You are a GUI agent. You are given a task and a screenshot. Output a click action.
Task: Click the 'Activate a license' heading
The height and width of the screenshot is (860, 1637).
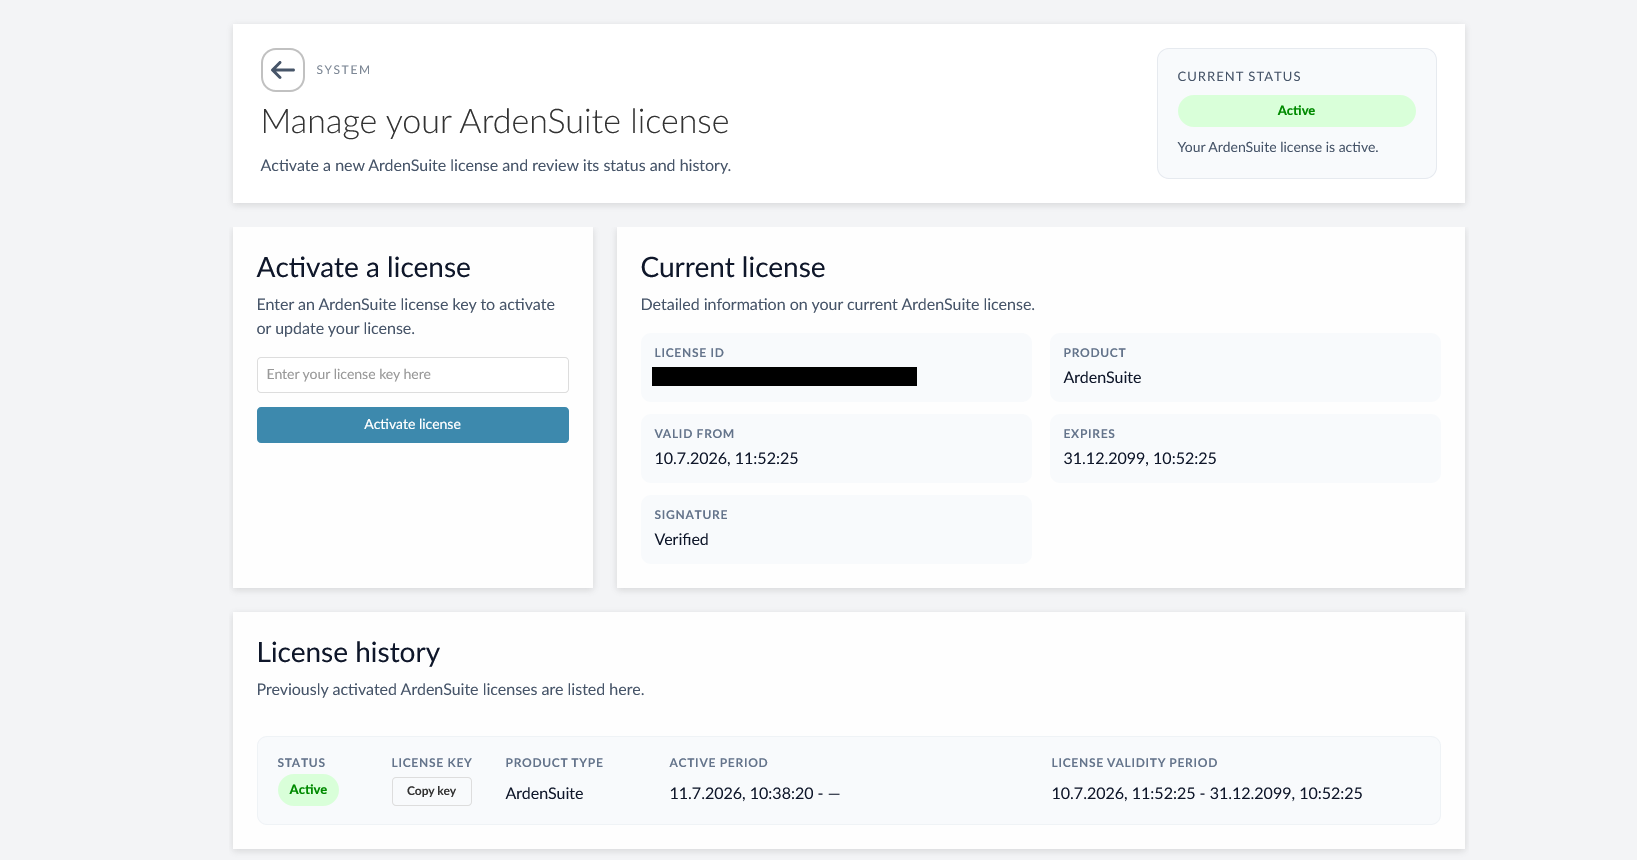363,268
